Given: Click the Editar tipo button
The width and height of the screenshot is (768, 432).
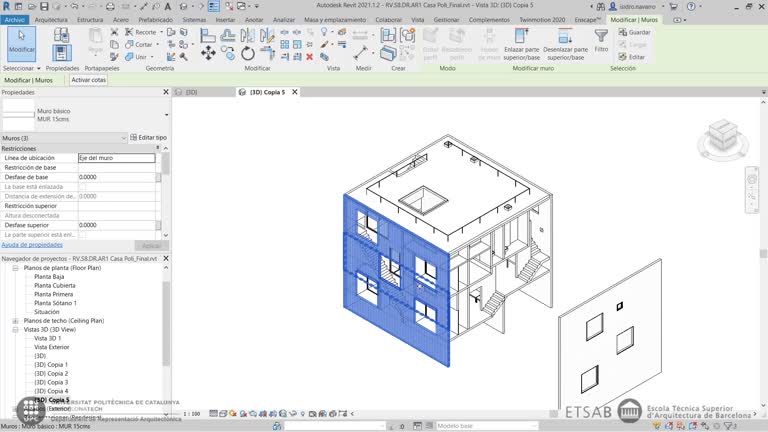Looking at the screenshot, I should coord(148,137).
